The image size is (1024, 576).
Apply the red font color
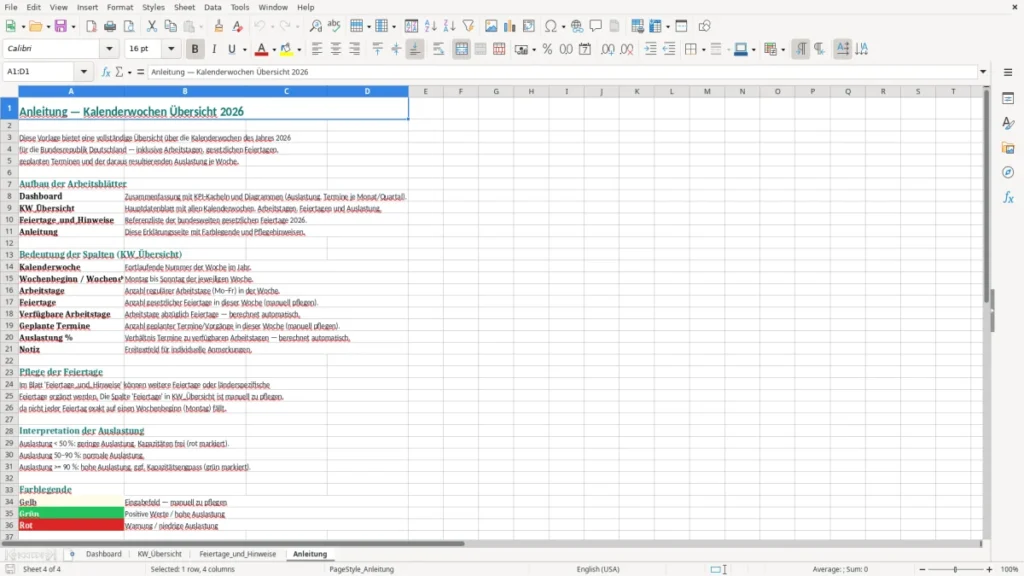(261, 49)
